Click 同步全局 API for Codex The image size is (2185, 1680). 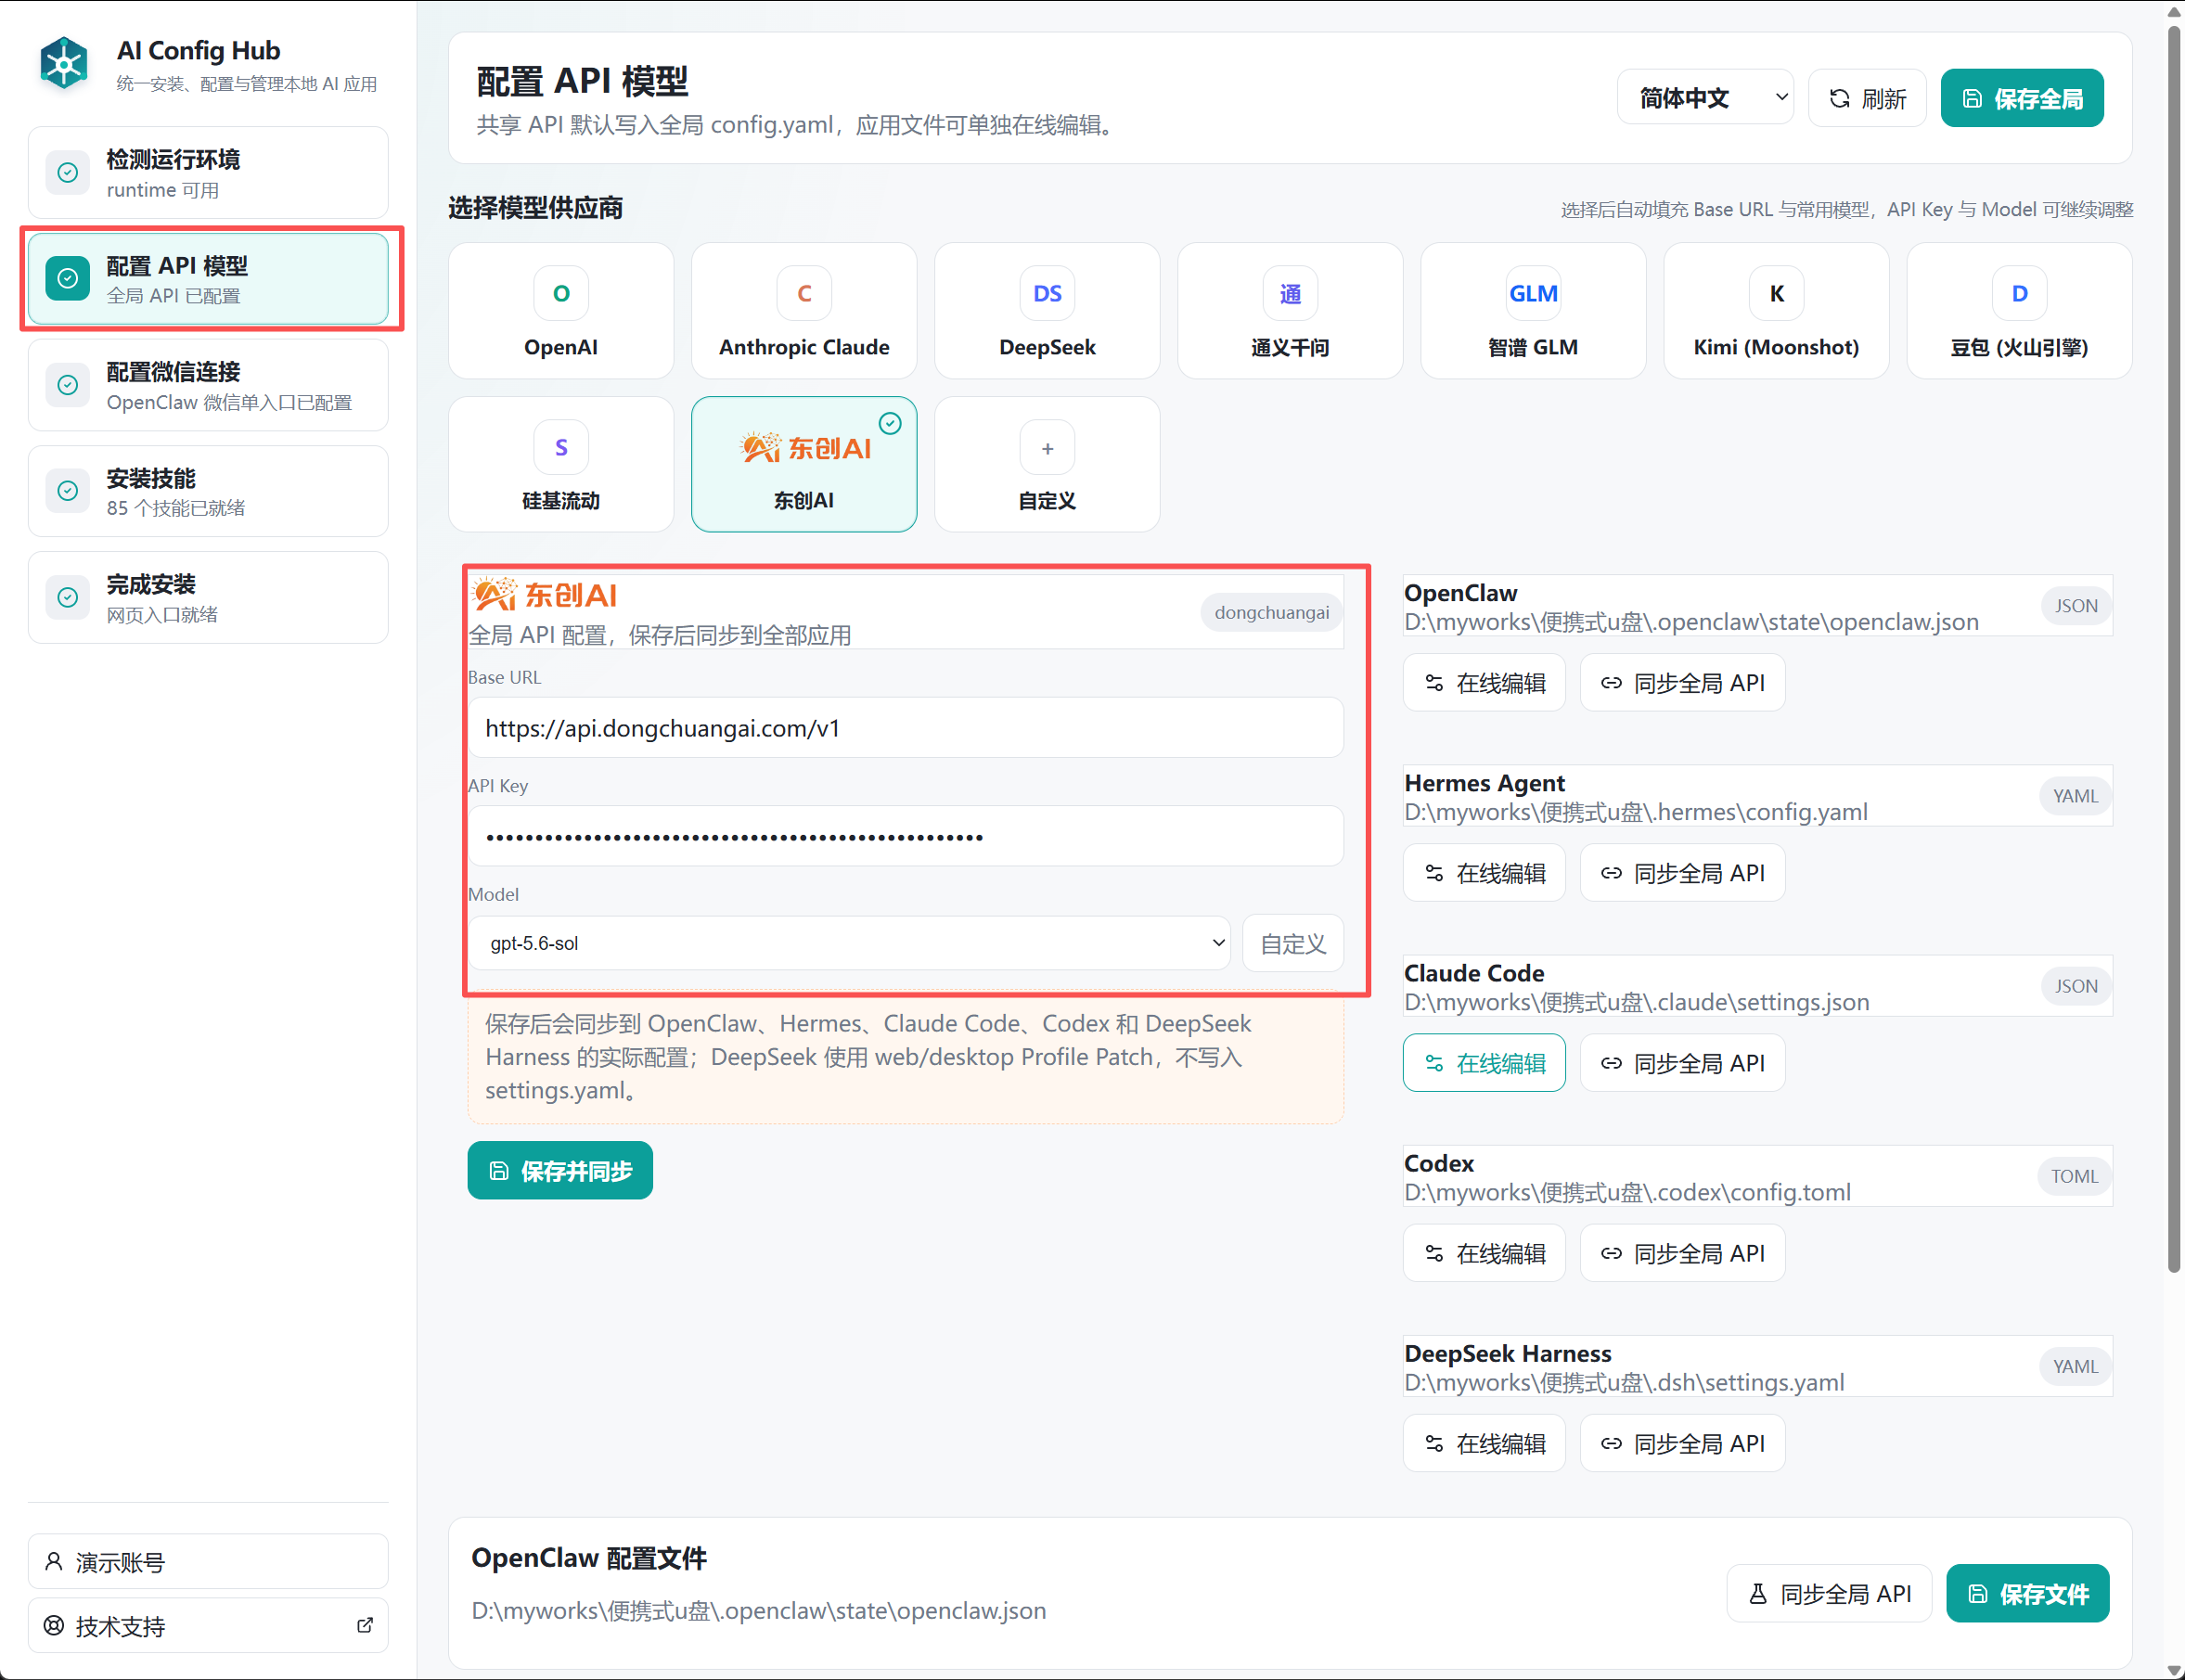[x=1682, y=1253]
